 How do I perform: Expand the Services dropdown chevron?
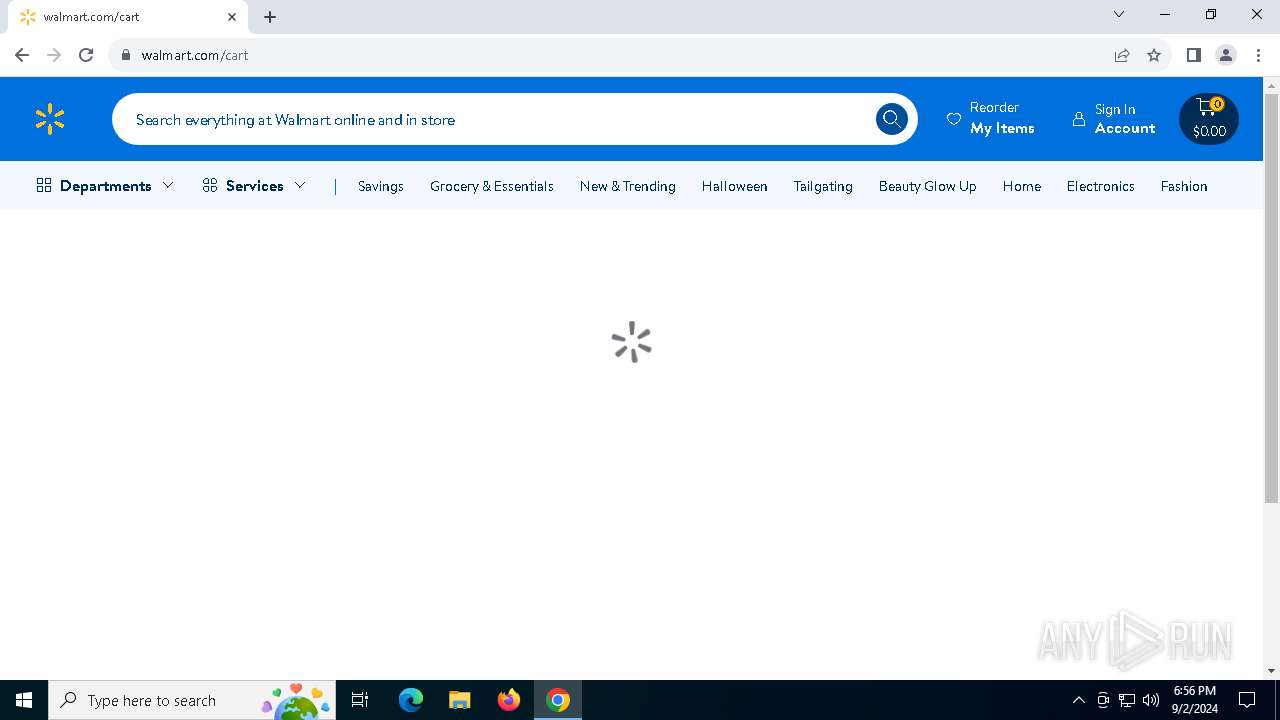(300, 185)
